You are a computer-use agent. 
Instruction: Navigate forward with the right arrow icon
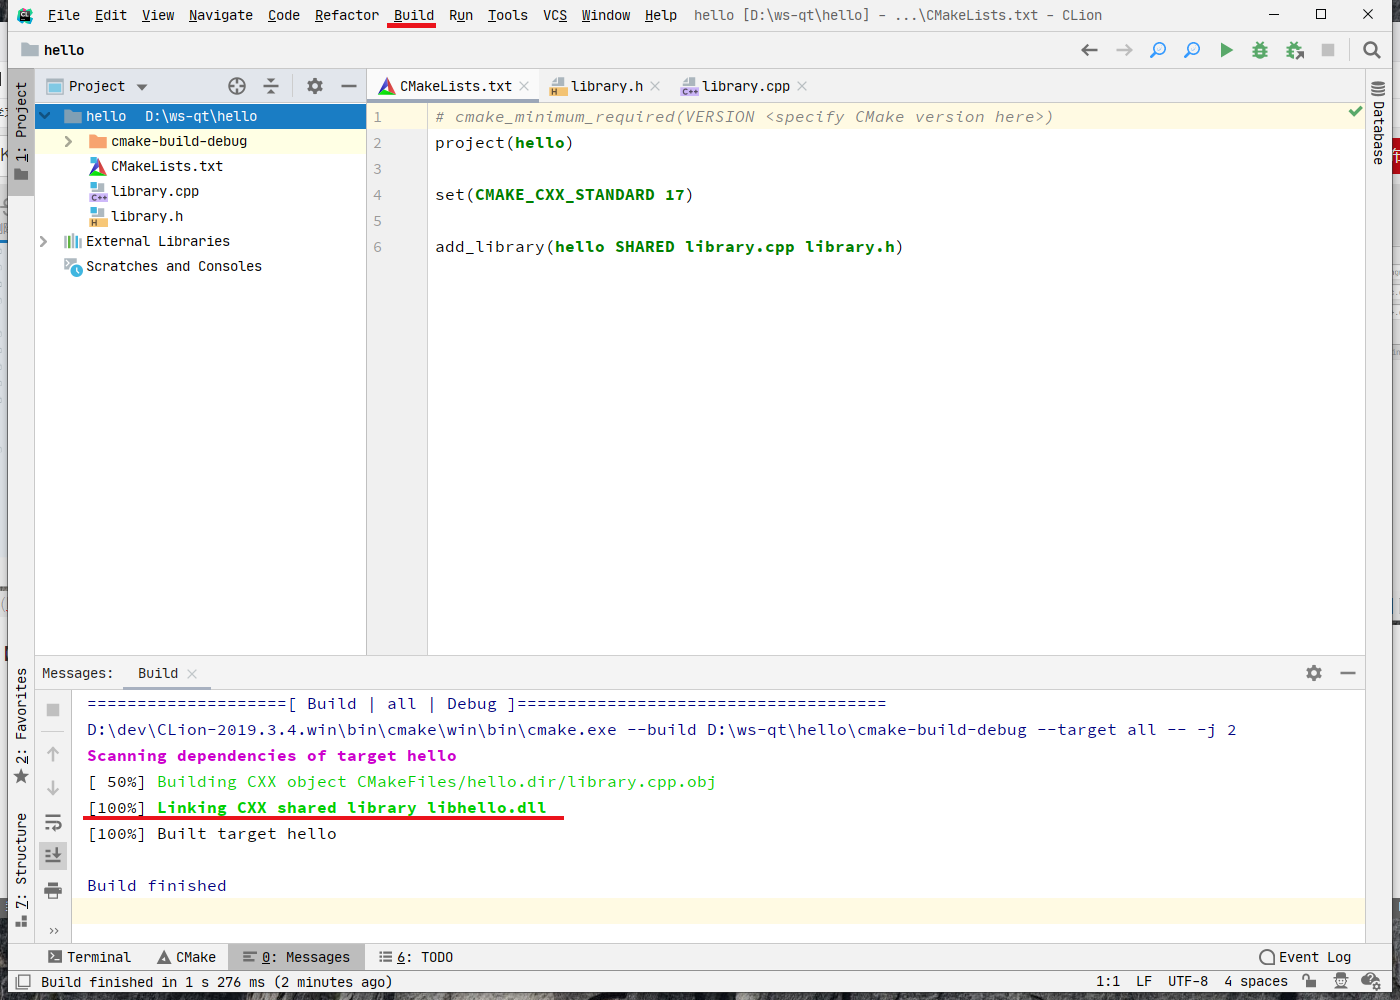click(x=1124, y=50)
